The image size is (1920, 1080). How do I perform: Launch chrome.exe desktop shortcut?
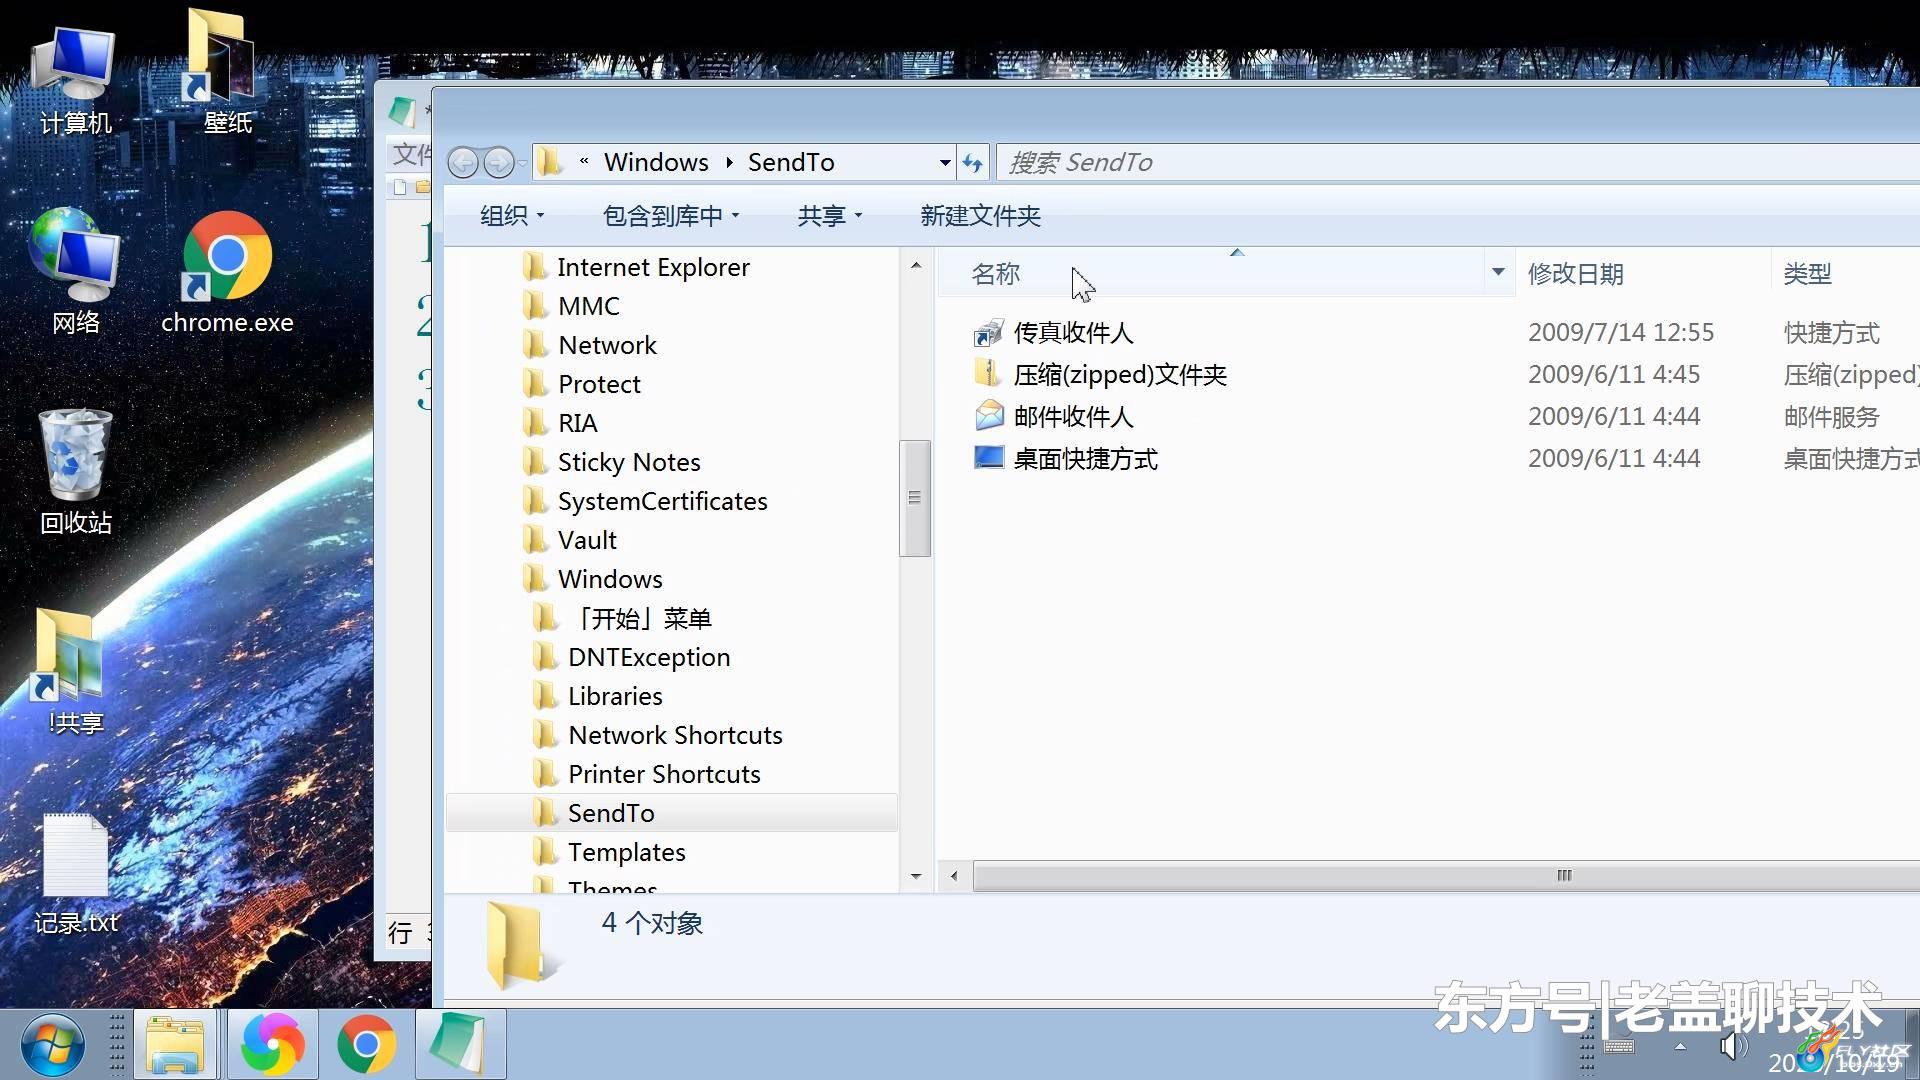point(227,272)
